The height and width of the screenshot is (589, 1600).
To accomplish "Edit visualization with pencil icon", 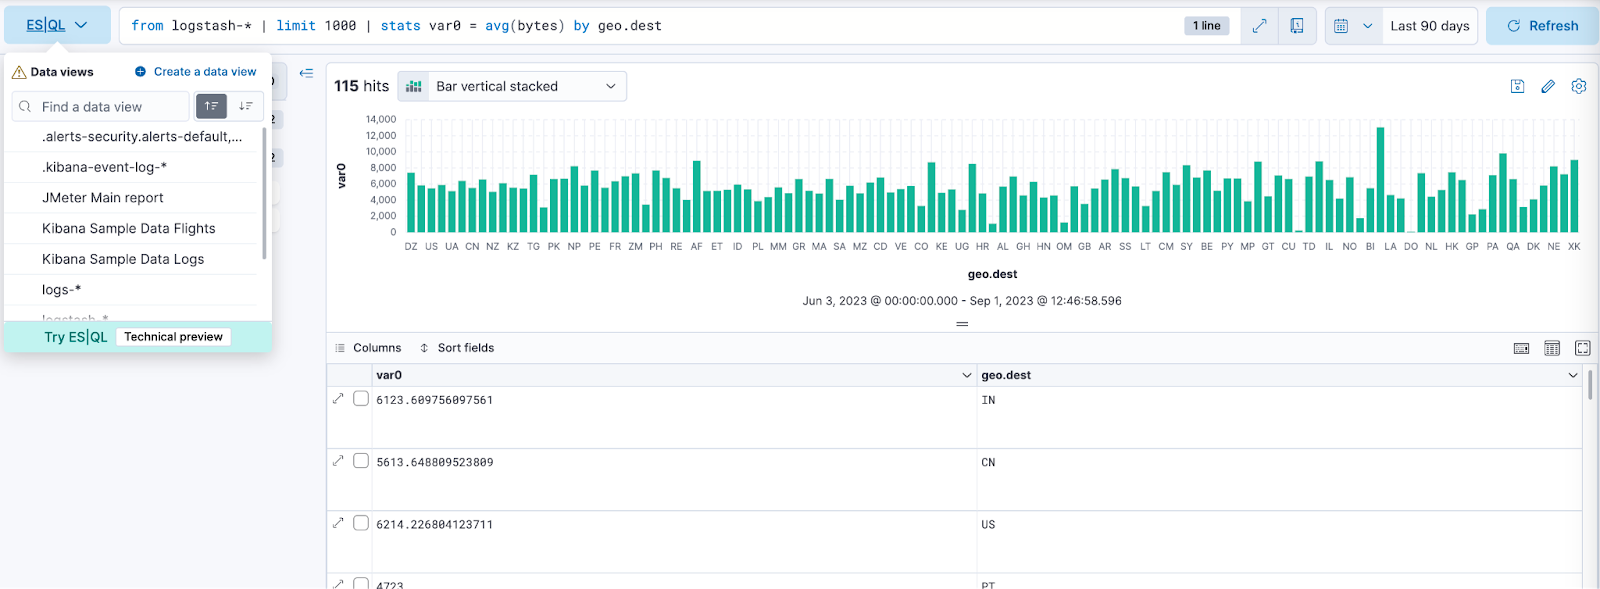I will [x=1548, y=87].
